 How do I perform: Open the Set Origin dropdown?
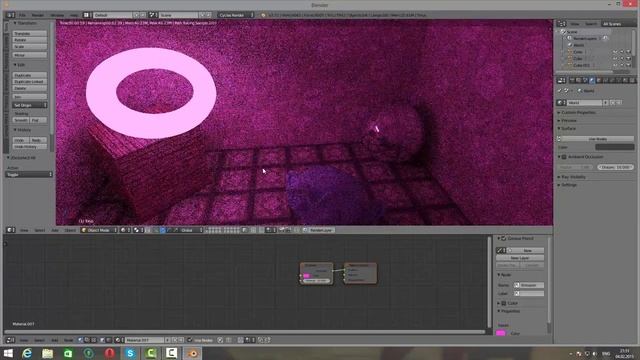pos(30,105)
